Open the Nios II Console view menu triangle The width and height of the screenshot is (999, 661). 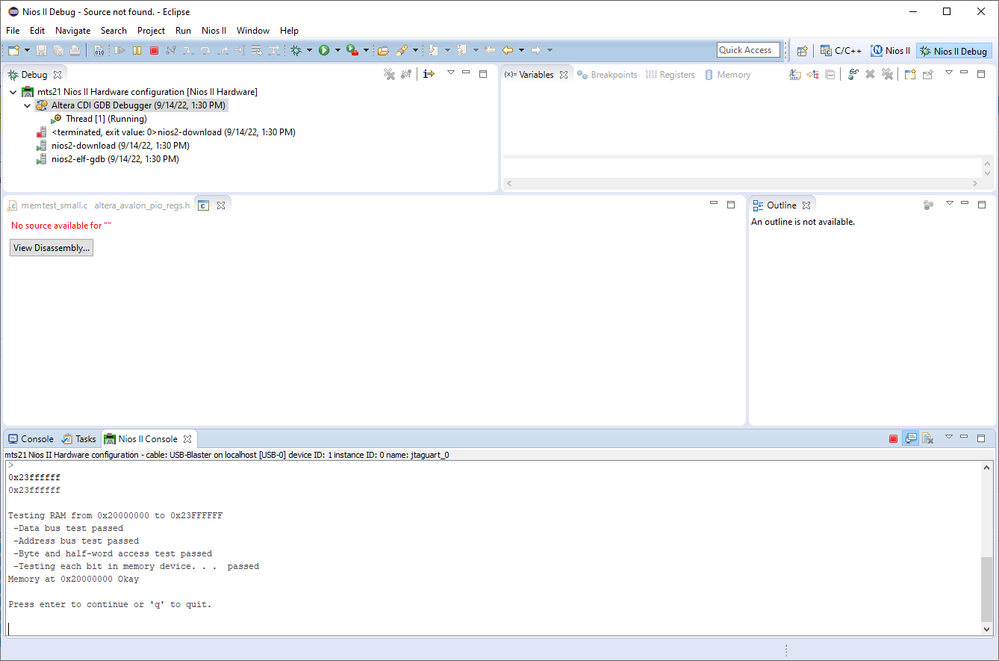point(949,437)
